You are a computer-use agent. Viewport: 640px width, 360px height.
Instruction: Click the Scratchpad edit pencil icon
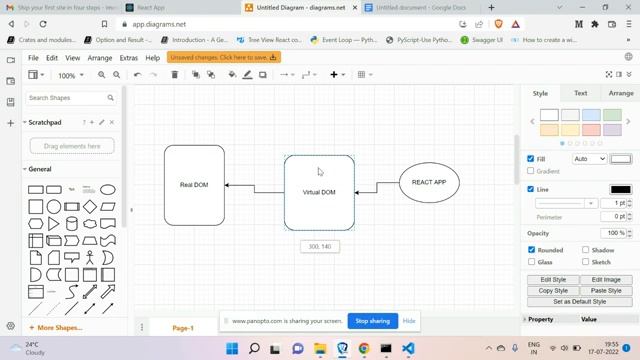[x=102, y=122]
